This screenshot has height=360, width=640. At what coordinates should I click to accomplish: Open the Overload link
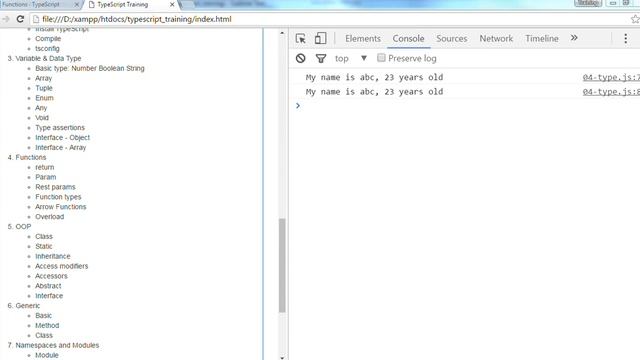(49, 217)
